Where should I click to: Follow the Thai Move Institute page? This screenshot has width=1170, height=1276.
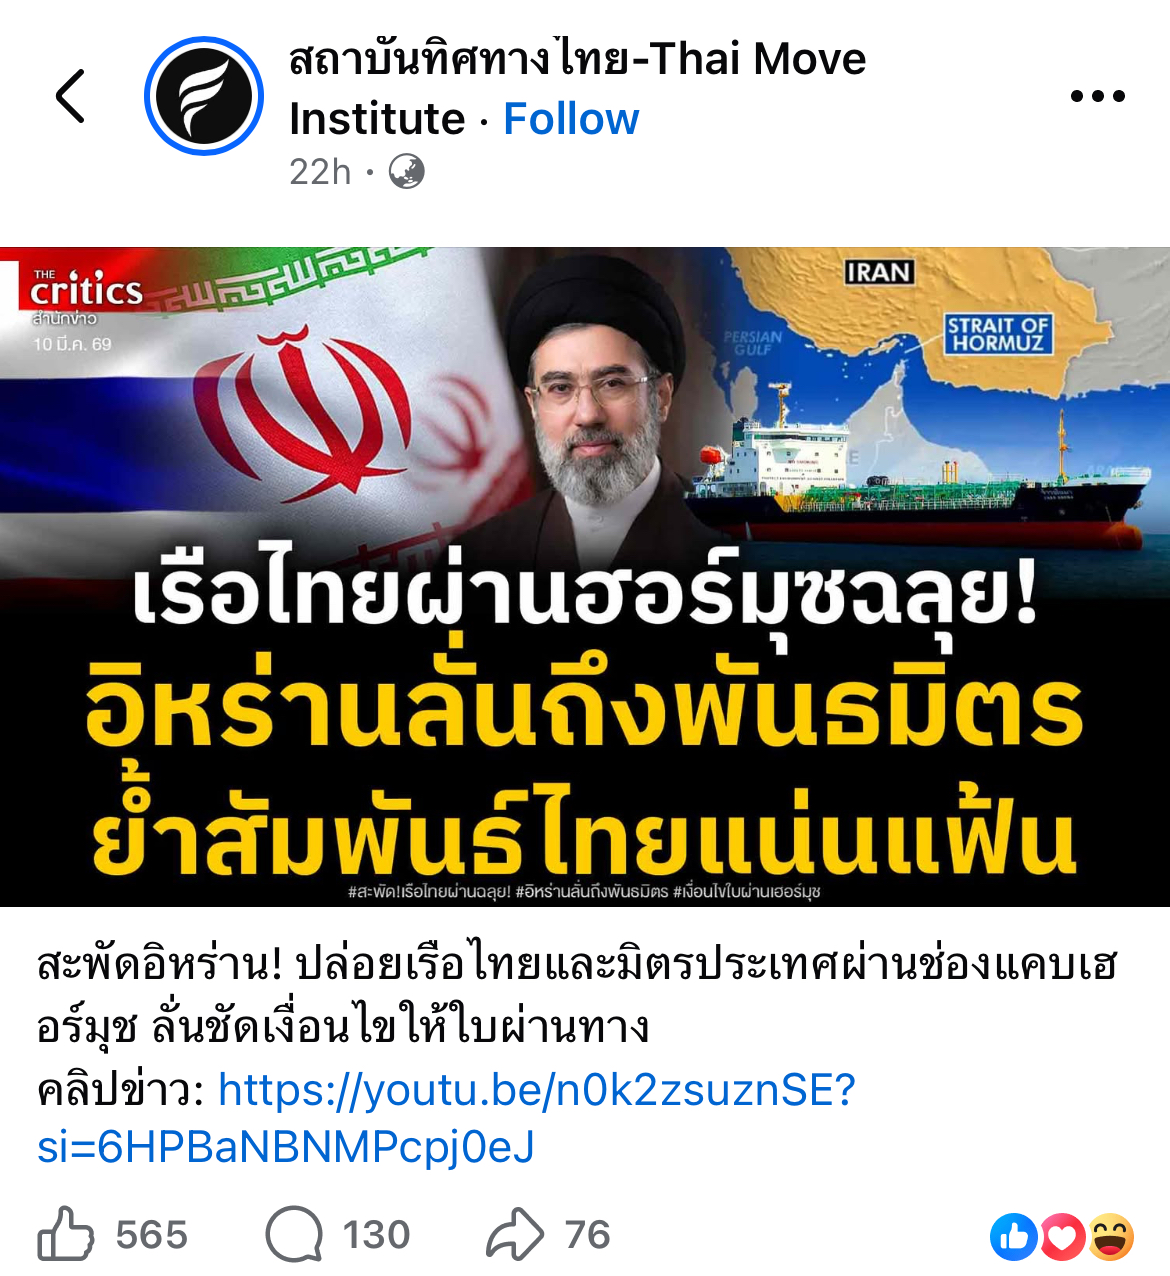click(x=571, y=118)
